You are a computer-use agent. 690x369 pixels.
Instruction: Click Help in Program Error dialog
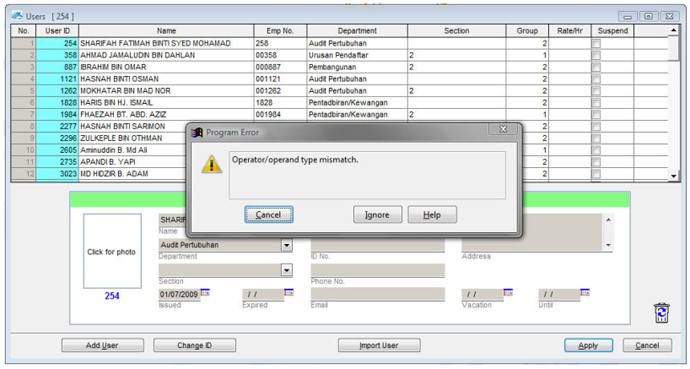432,215
